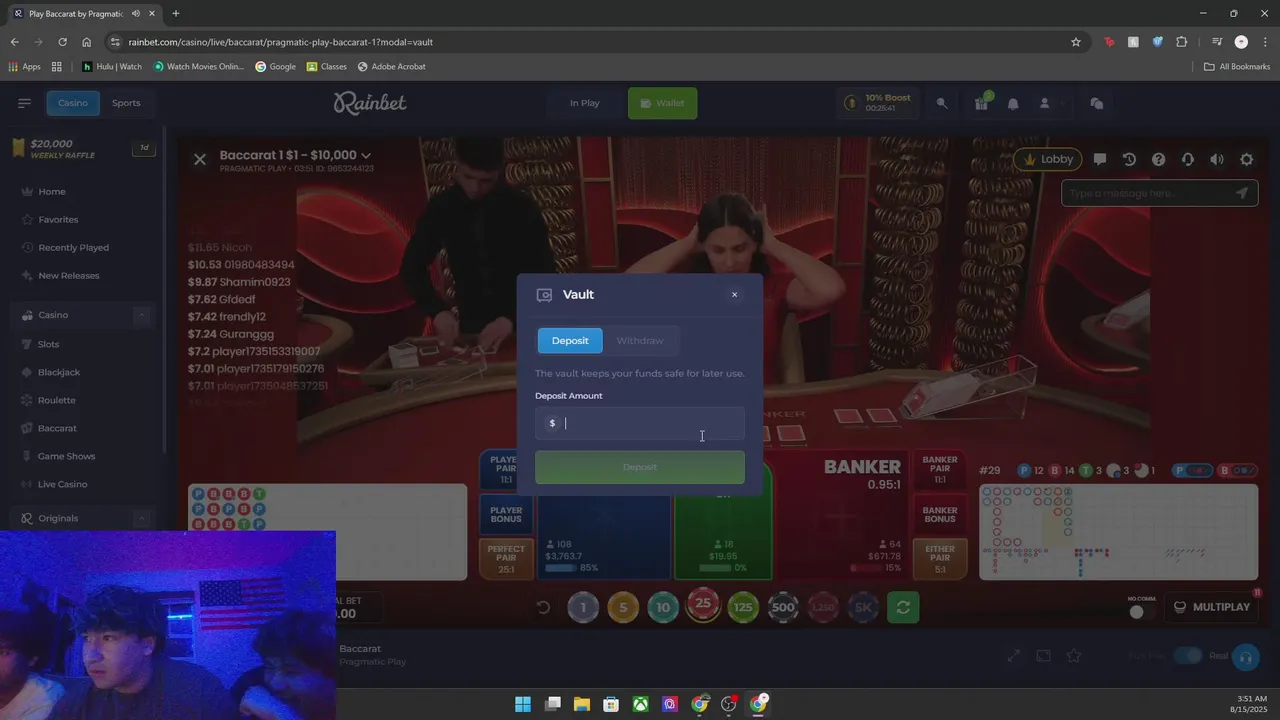Open Xbox app in taskbar
This screenshot has width=1280, height=720.
640,704
